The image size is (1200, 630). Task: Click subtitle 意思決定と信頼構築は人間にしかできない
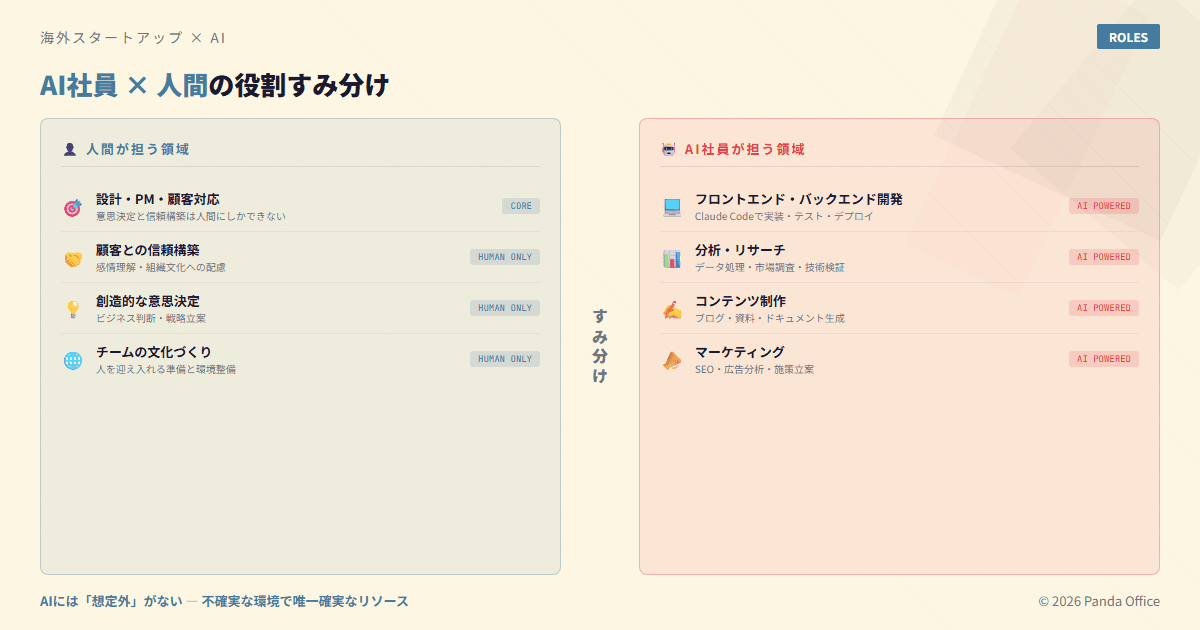191,216
